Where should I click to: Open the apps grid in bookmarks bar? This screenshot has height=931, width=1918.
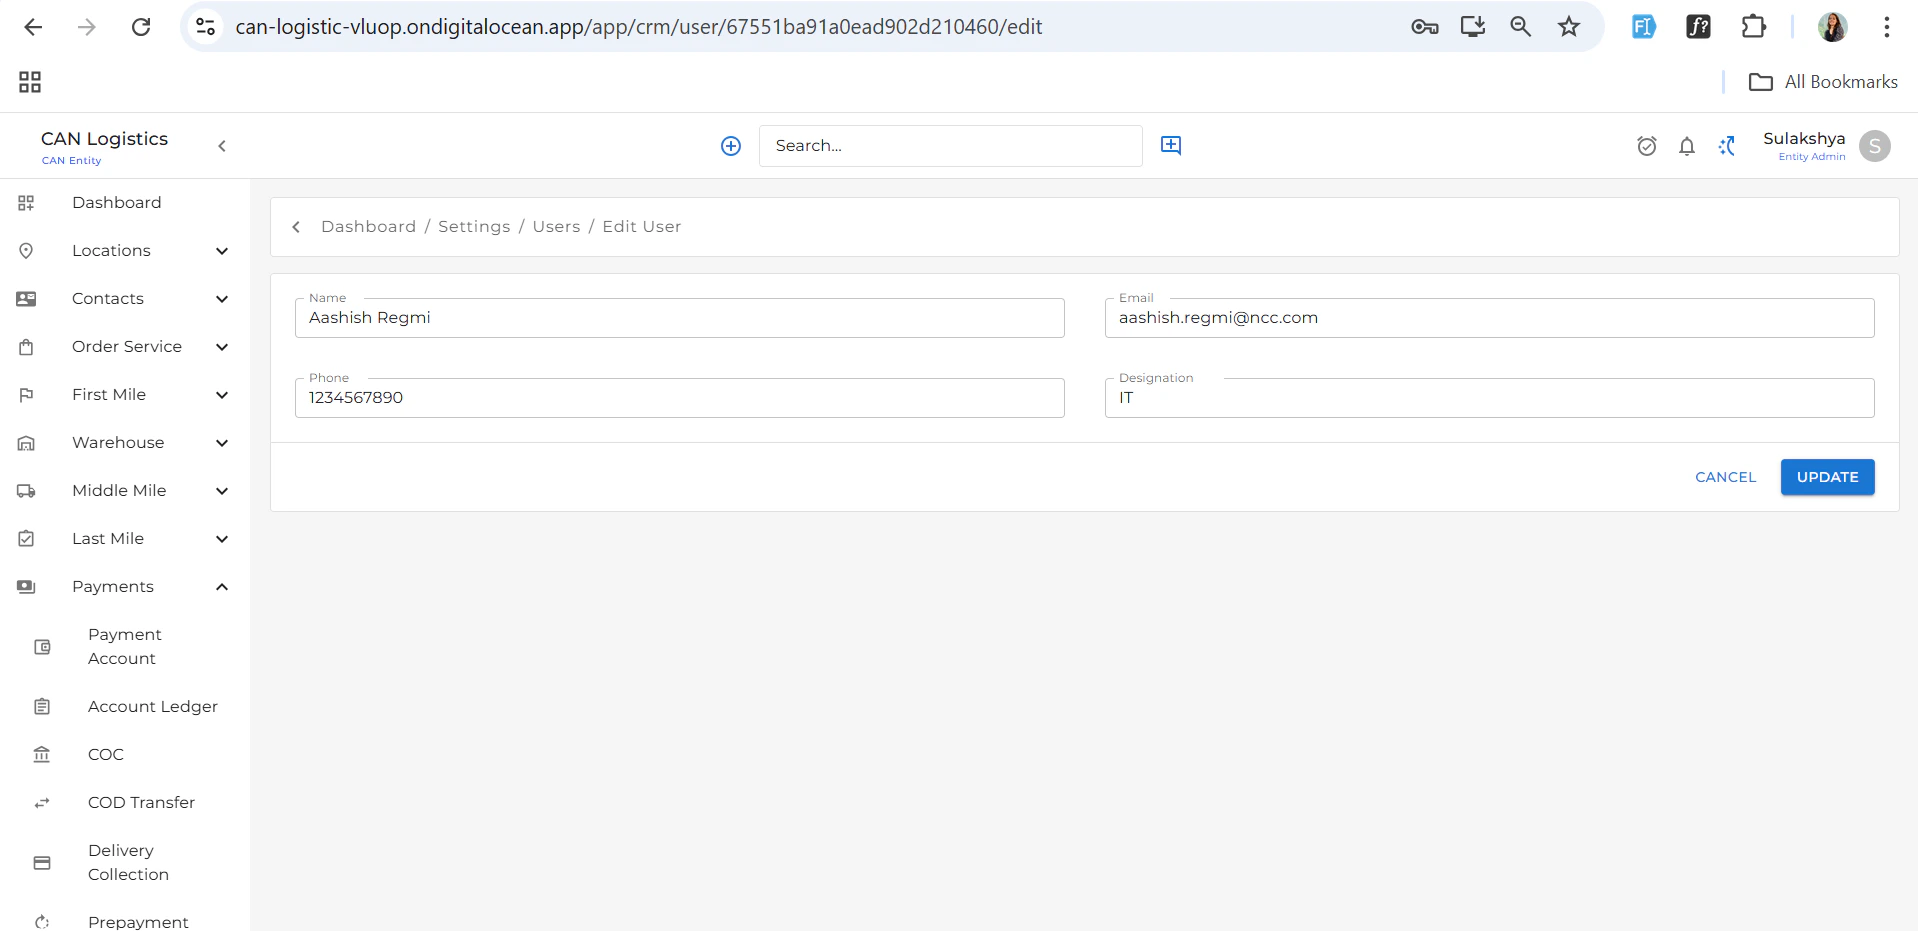pos(30,82)
